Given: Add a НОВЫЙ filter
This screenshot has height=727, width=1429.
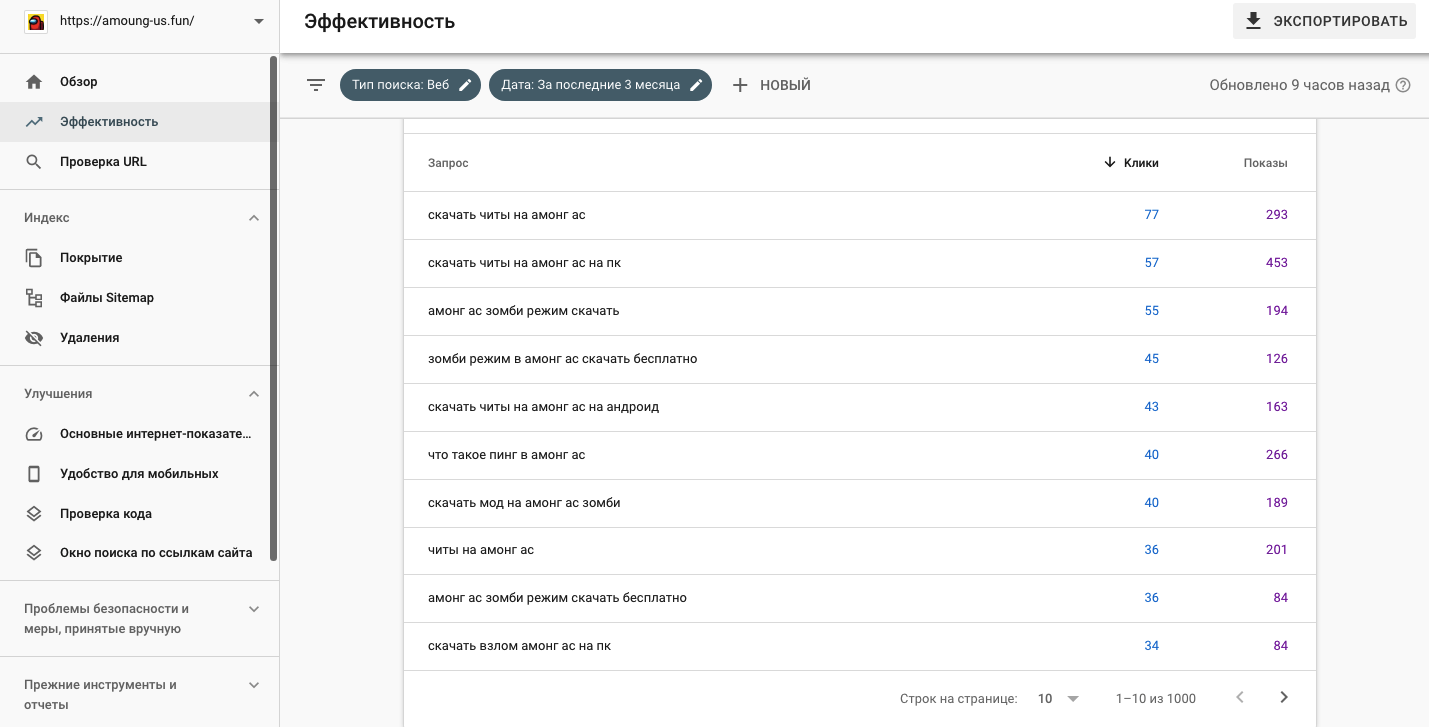Looking at the screenshot, I should 771,85.
